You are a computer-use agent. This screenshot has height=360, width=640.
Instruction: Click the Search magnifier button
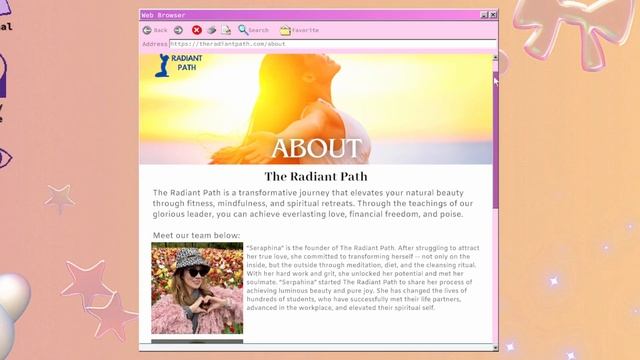click(x=253, y=30)
